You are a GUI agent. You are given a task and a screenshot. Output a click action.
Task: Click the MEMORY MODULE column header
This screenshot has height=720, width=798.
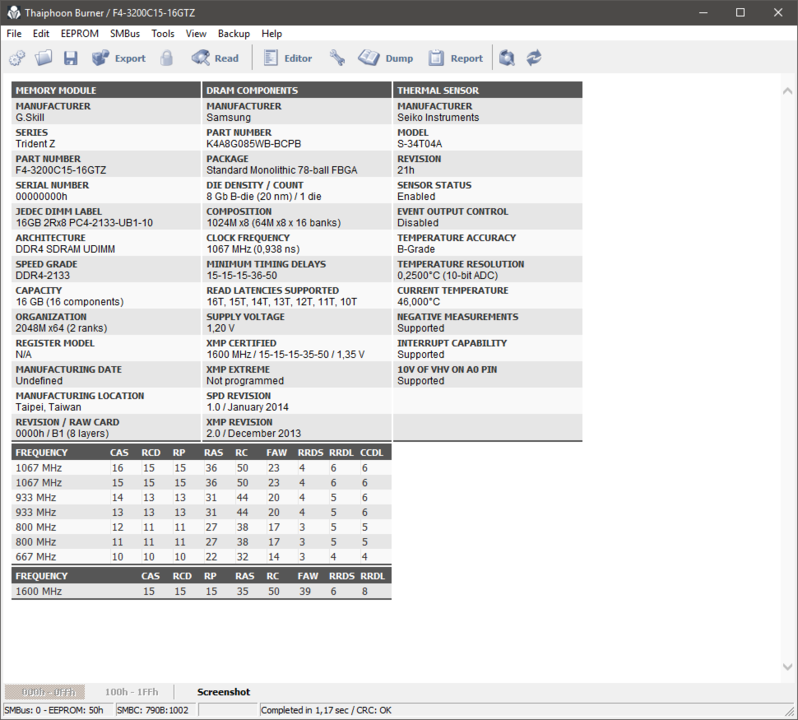coord(106,90)
